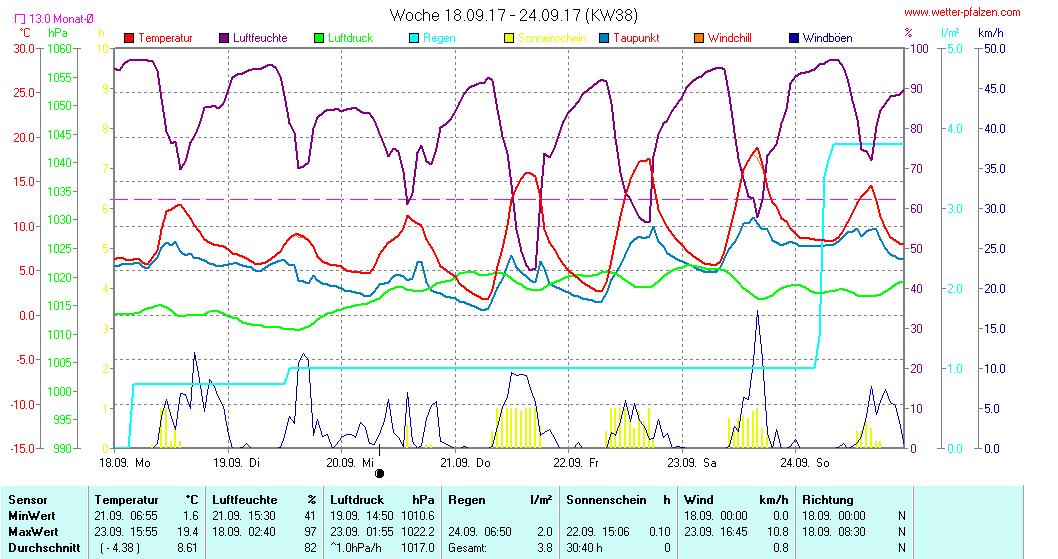Click the 13.0 Monat-Ø label
Viewport: 1058px width, 559px height.
[x=61, y=20]
